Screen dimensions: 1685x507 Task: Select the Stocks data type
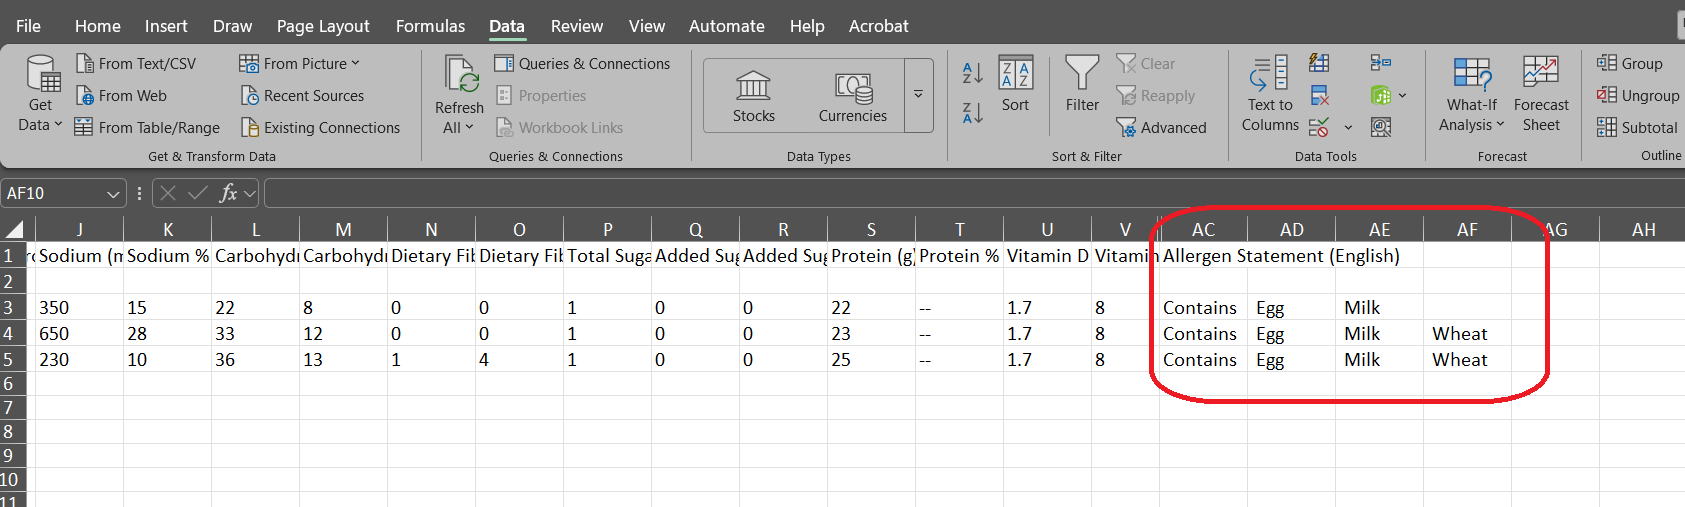tap(754, 96)
